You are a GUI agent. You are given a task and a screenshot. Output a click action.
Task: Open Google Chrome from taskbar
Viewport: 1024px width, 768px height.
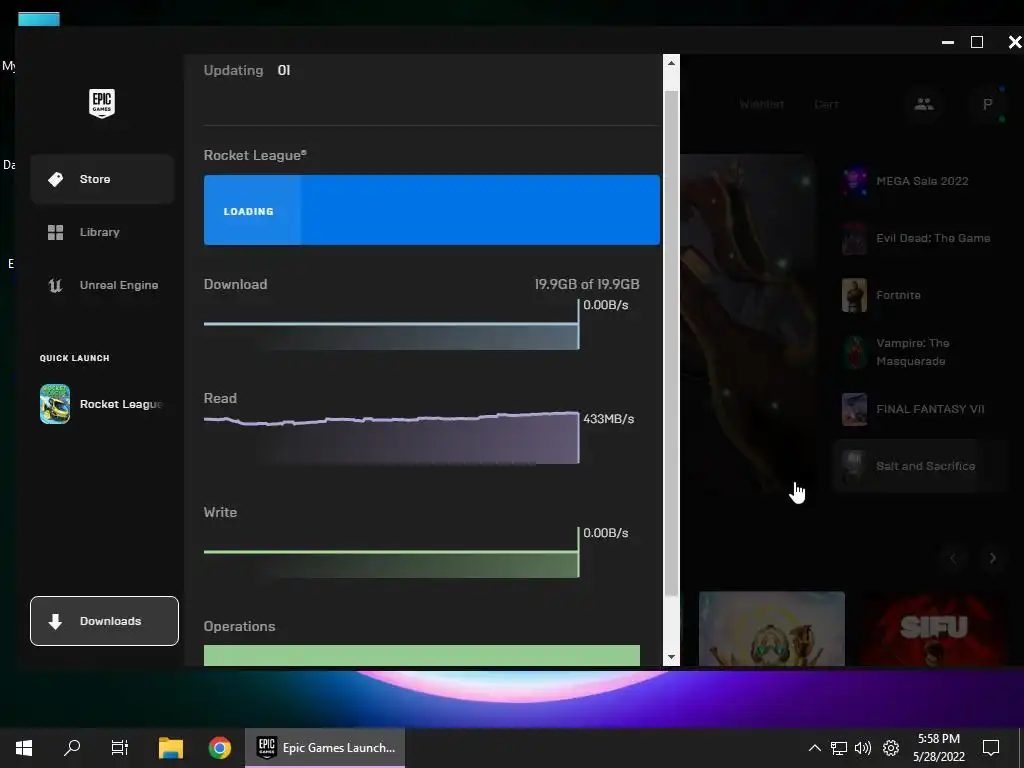click(x=219, y=748)
